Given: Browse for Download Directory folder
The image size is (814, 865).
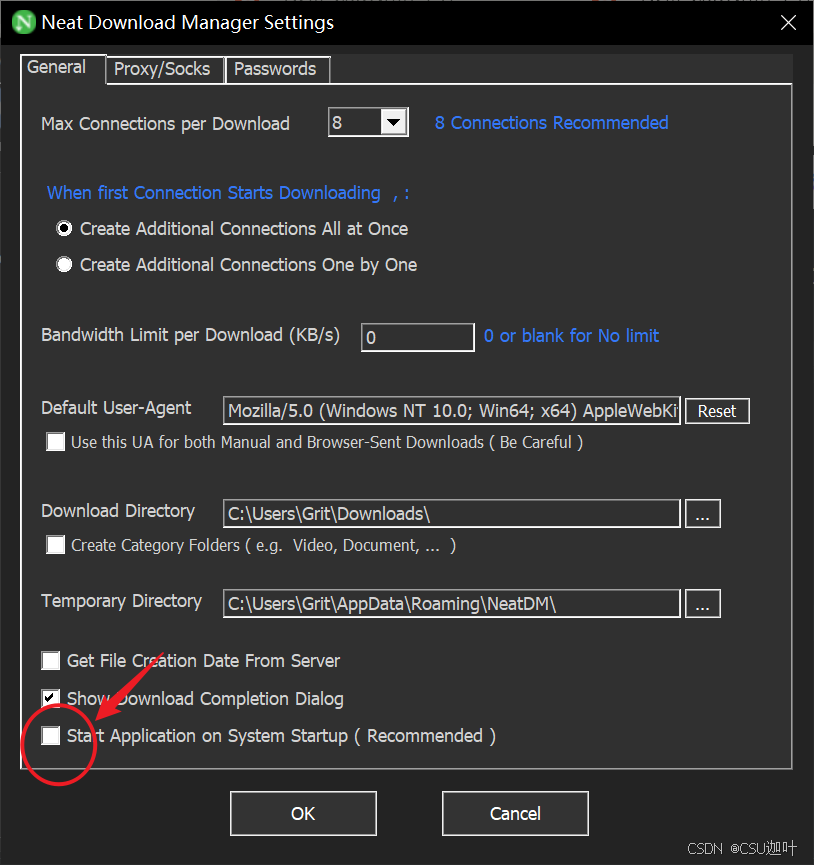Looking at the screenshot, I should pyautogui.click(x=703, y=514).
